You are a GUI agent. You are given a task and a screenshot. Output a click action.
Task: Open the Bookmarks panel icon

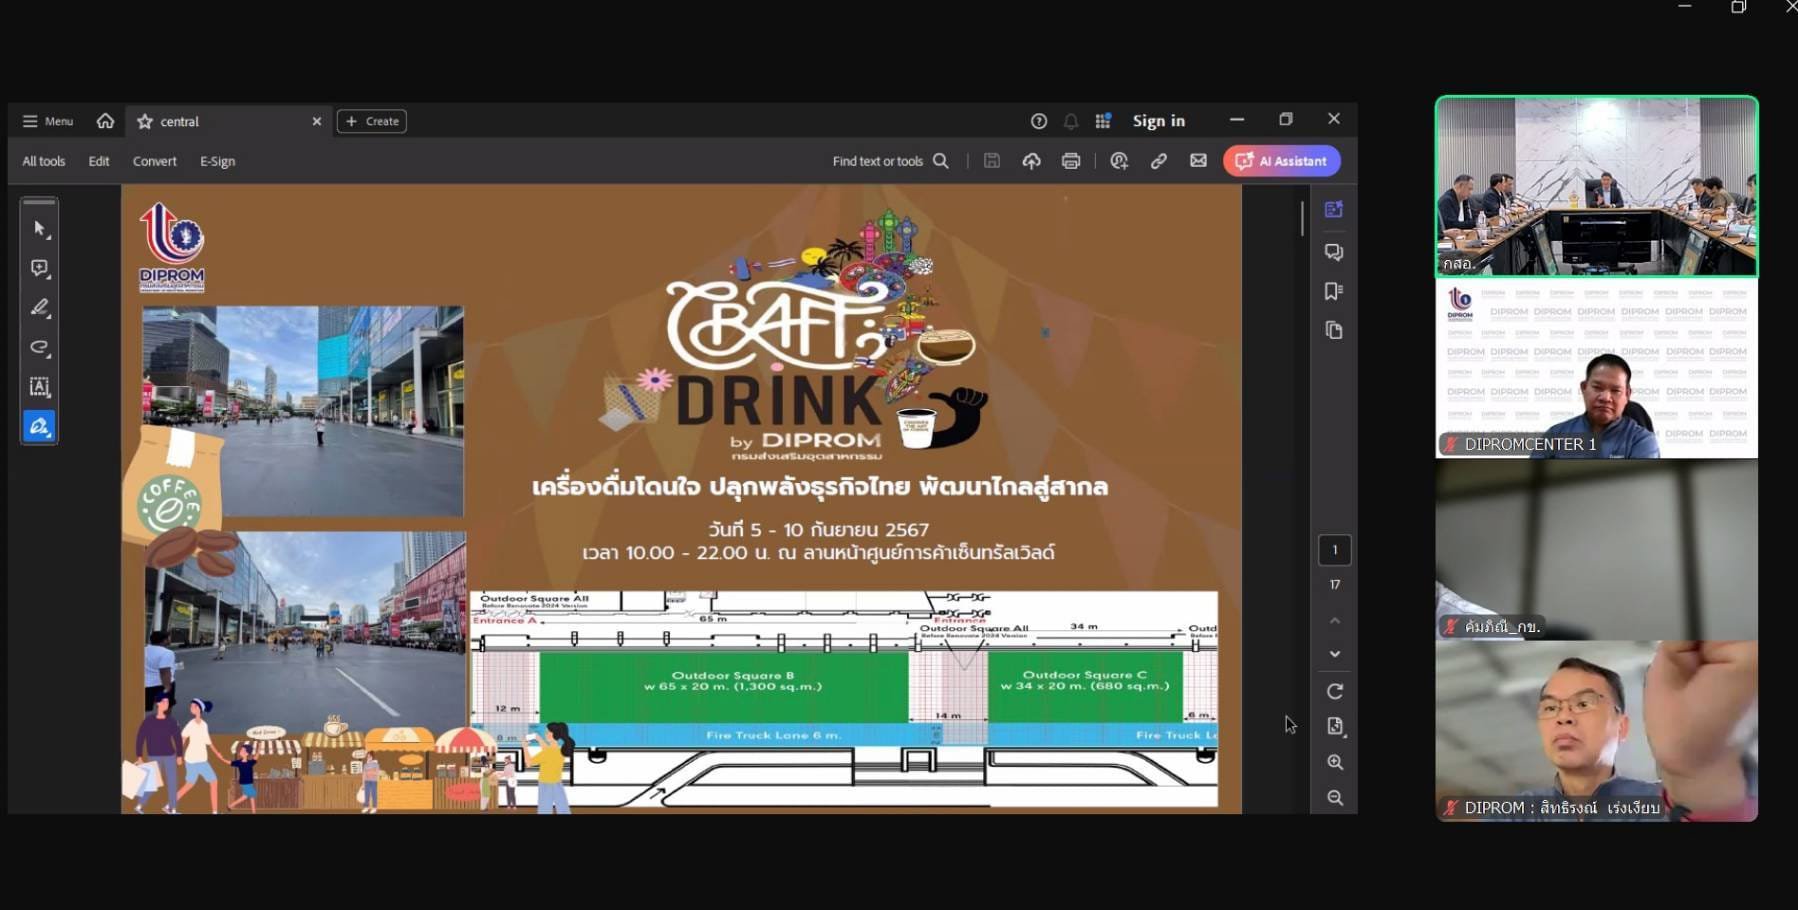[x=1334, y=291]
